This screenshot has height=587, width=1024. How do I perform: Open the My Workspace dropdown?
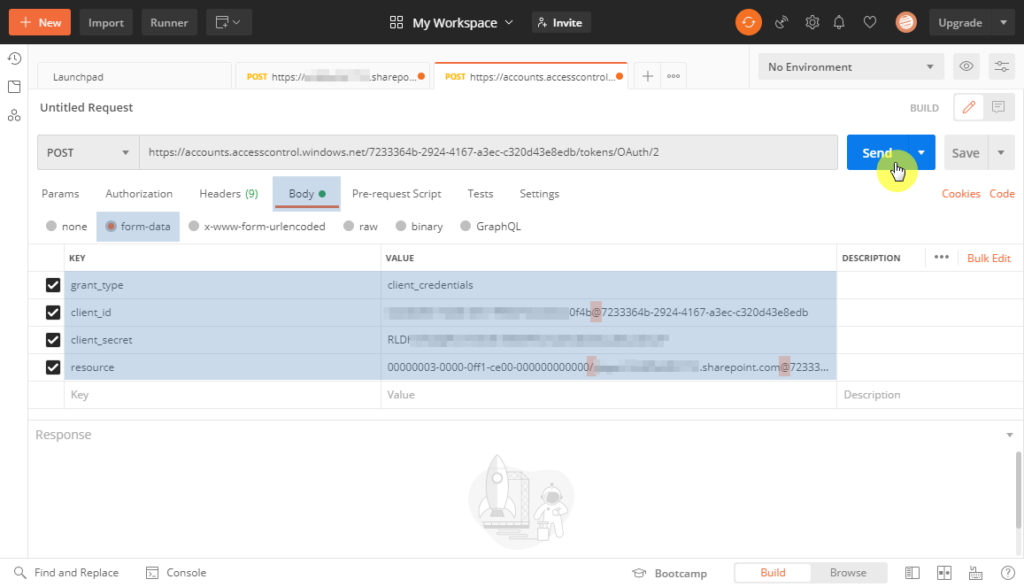pos(462,22)
